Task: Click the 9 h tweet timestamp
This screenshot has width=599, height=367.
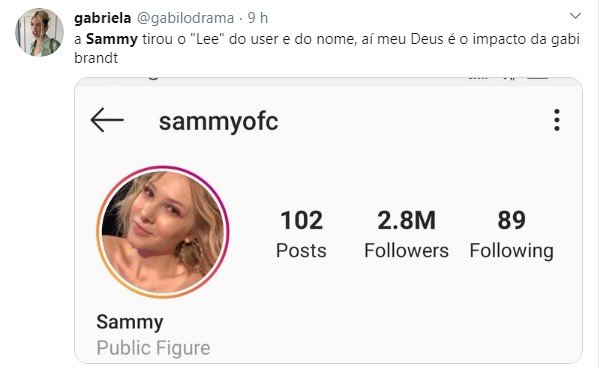Action: [x=258, y=18]
